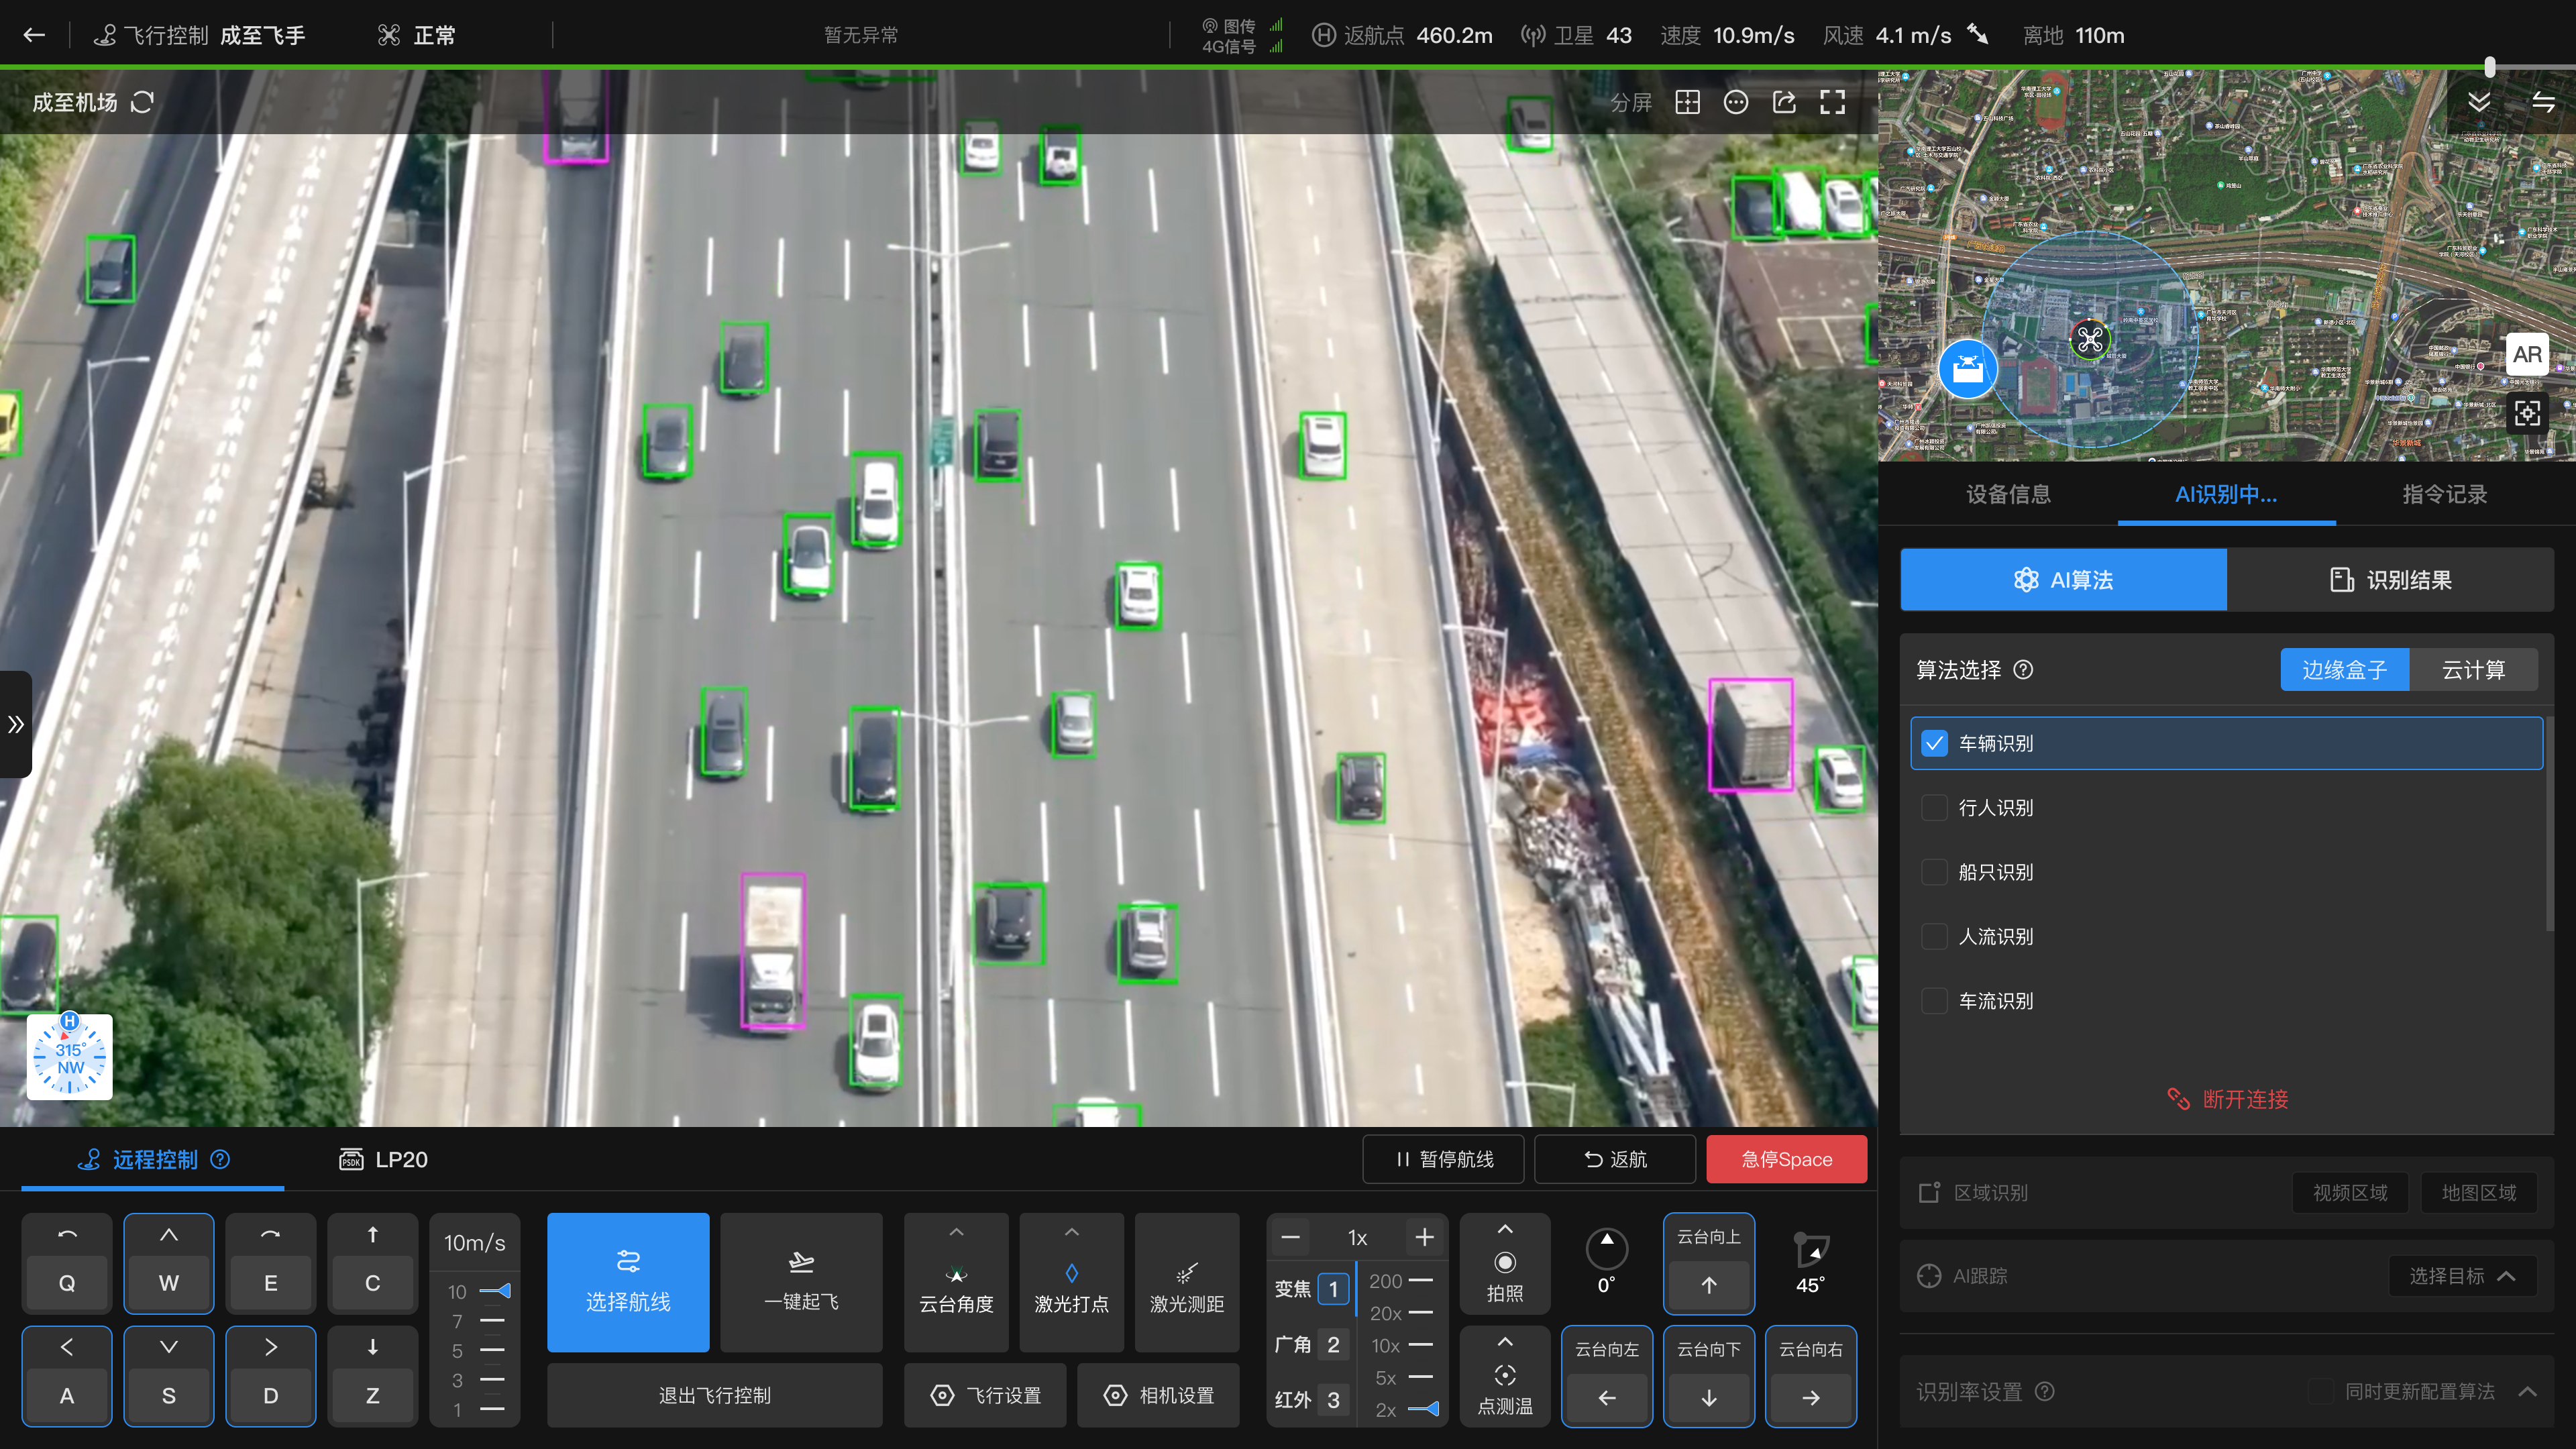Open the 识别结果 tab

coord(2390,580)
